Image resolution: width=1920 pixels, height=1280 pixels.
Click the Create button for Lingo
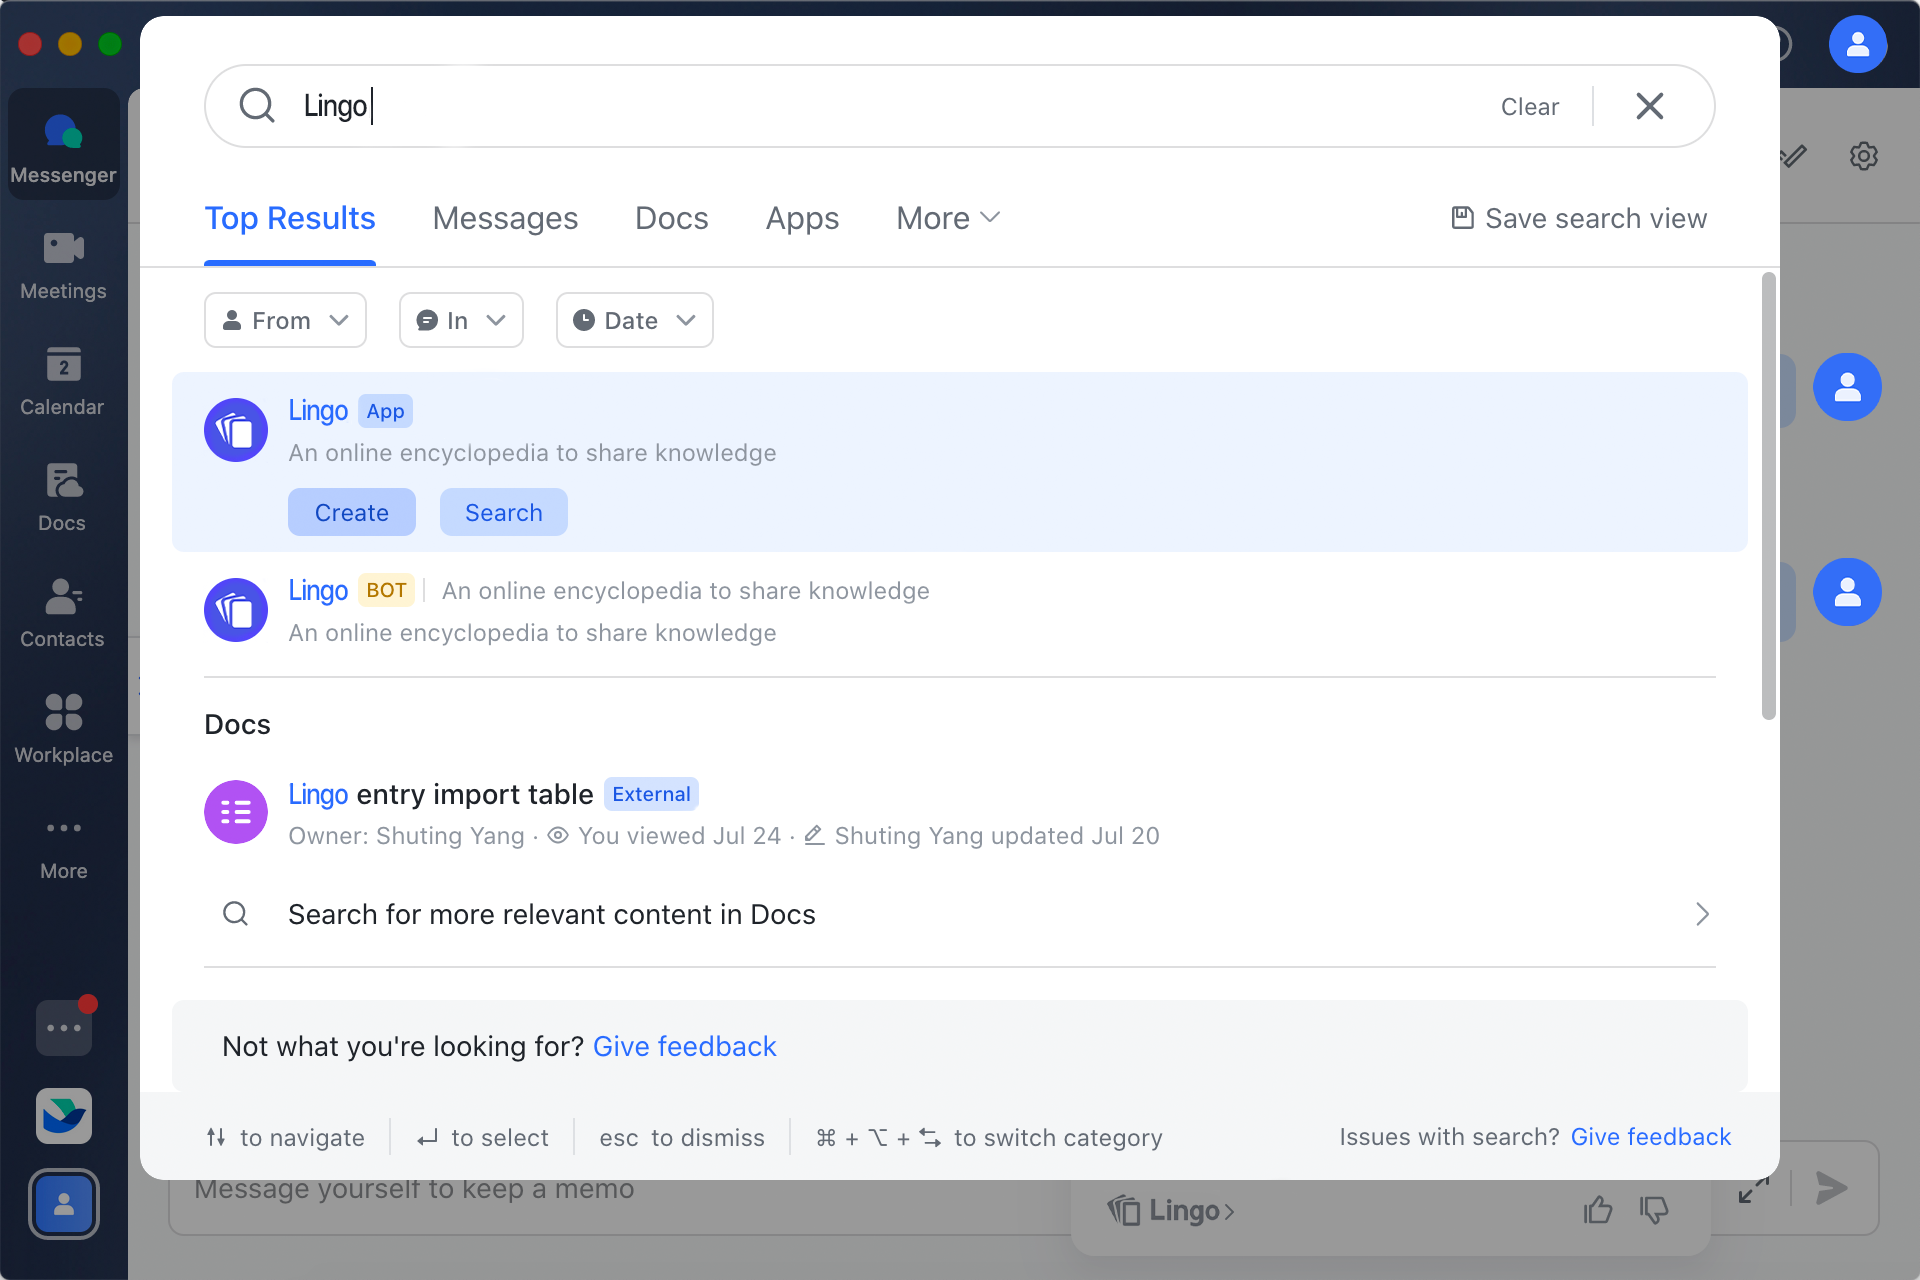[351, 511]
